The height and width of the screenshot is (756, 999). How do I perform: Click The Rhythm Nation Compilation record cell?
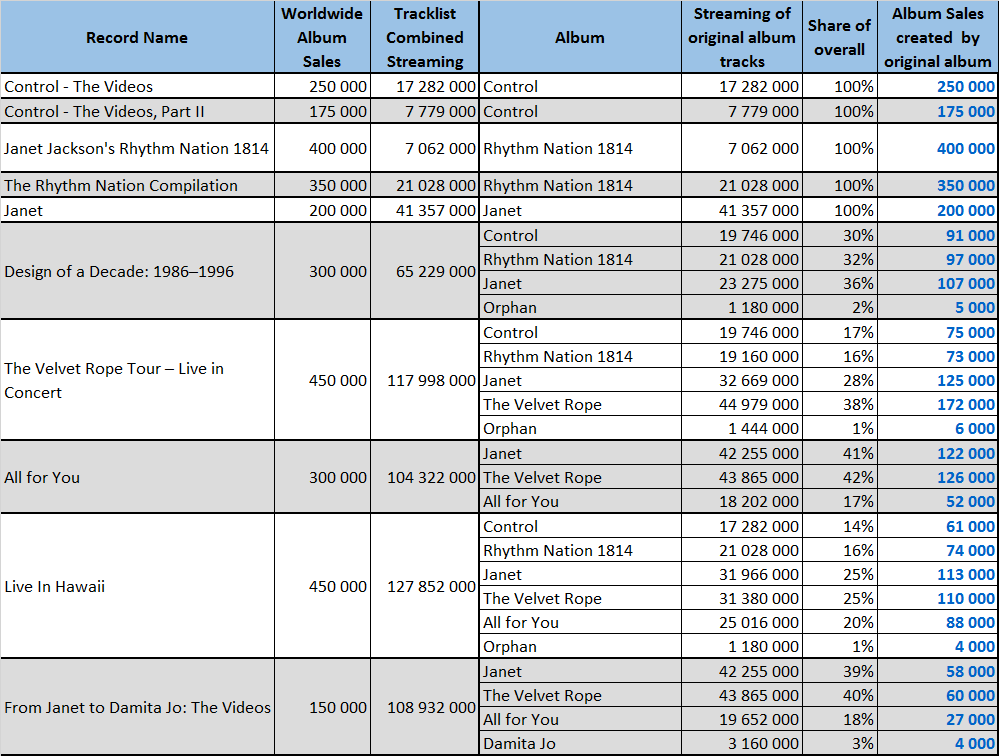pos(137,185)
